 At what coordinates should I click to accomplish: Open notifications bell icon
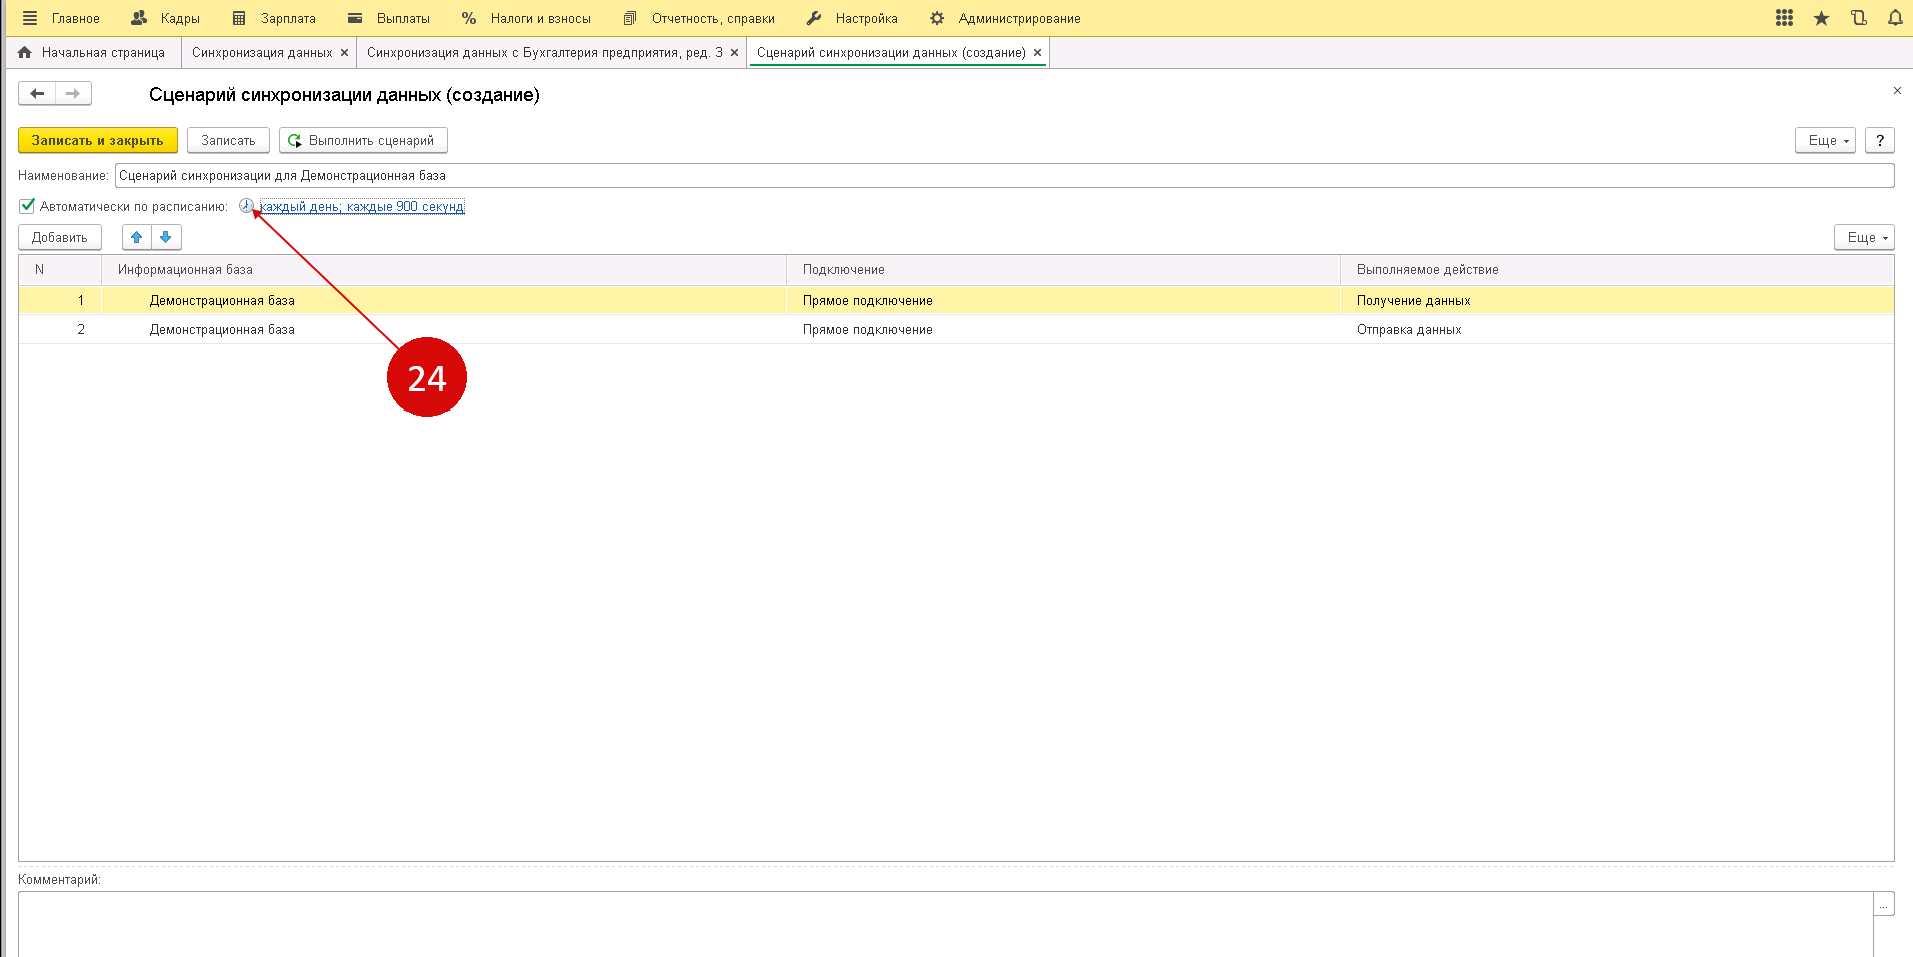1895,18
